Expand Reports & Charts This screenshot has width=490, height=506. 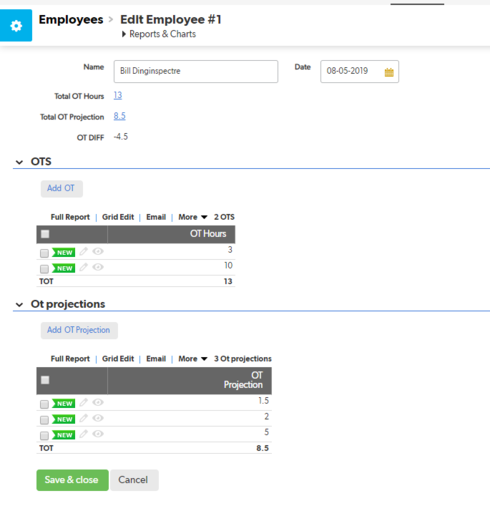click(x=159, y=34)
